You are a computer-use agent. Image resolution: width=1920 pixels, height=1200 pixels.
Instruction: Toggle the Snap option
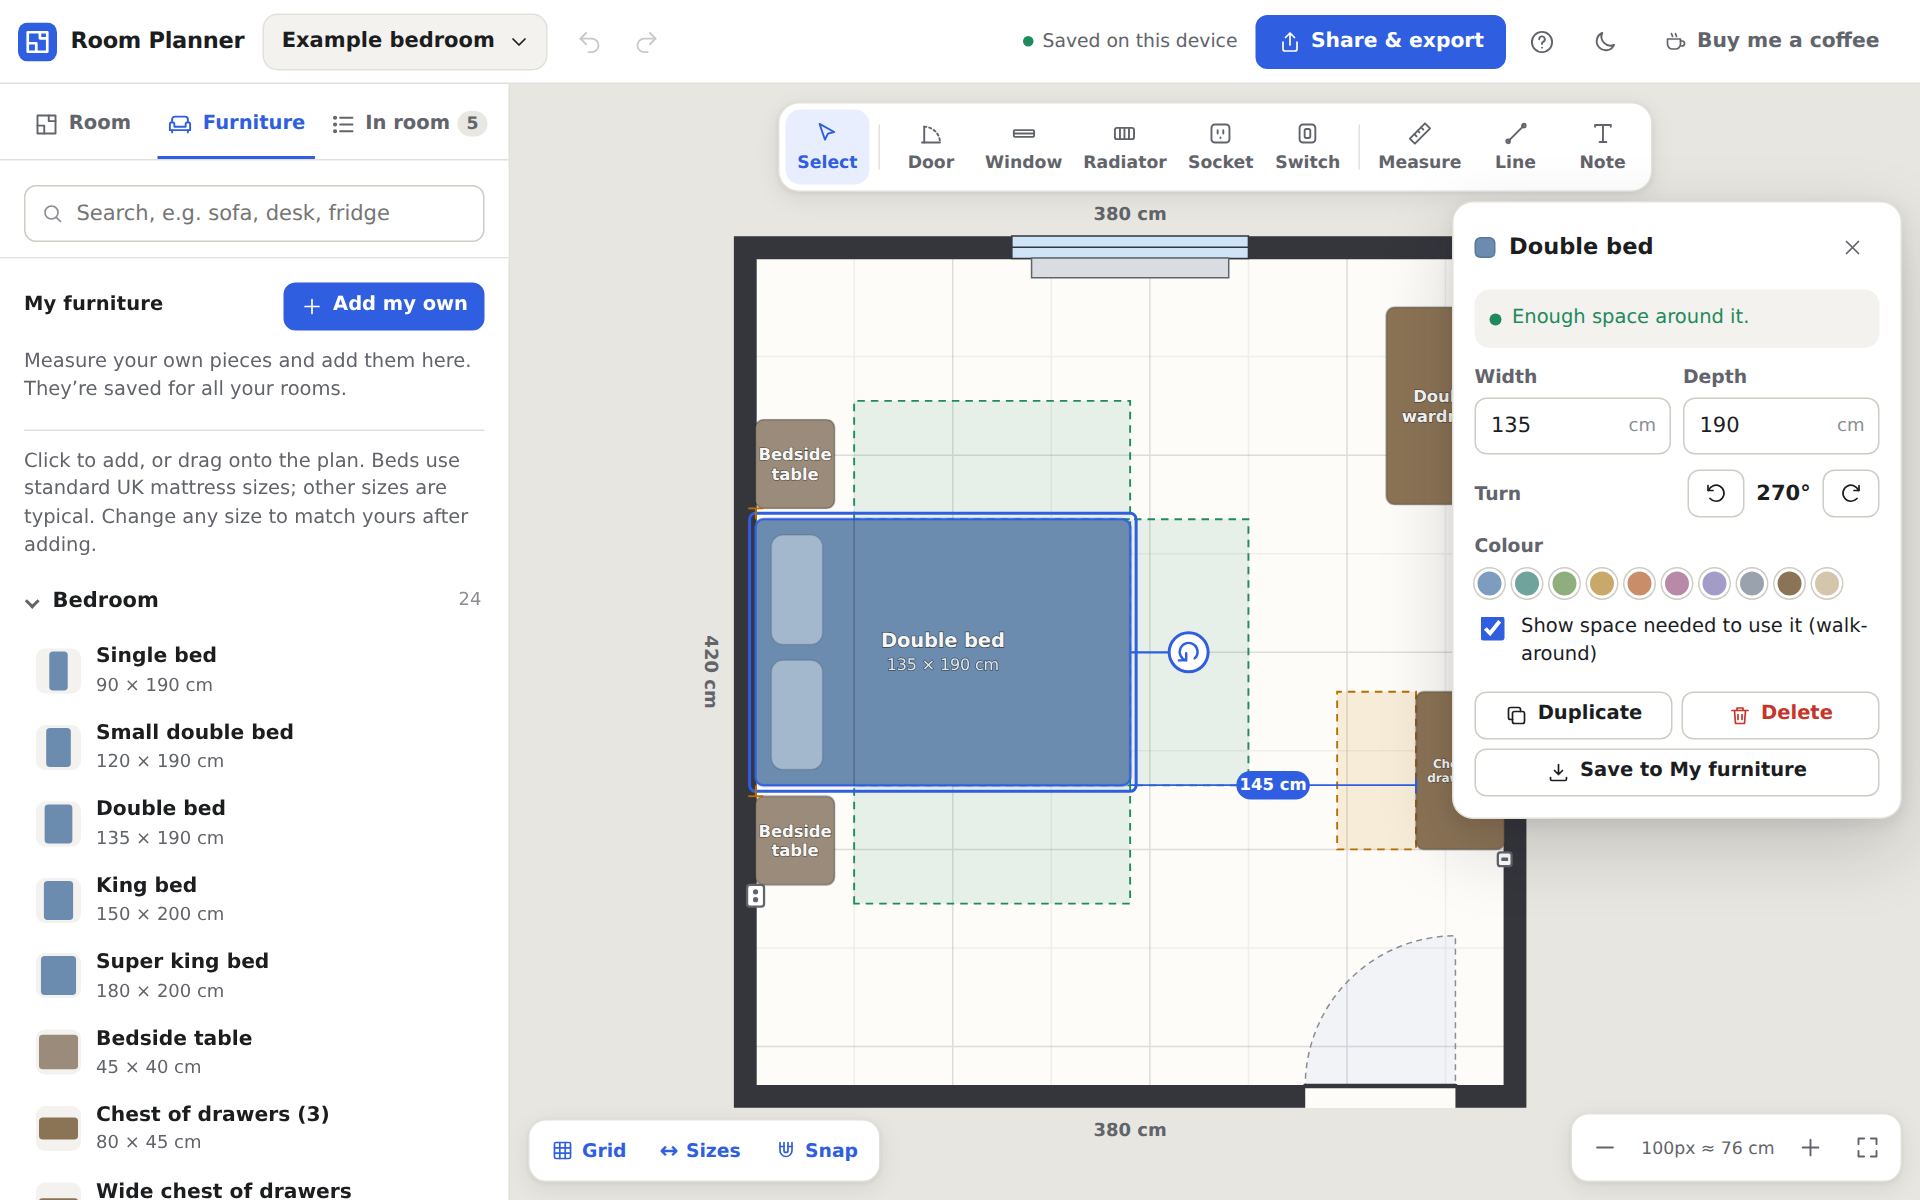(x=817, y=1151)
